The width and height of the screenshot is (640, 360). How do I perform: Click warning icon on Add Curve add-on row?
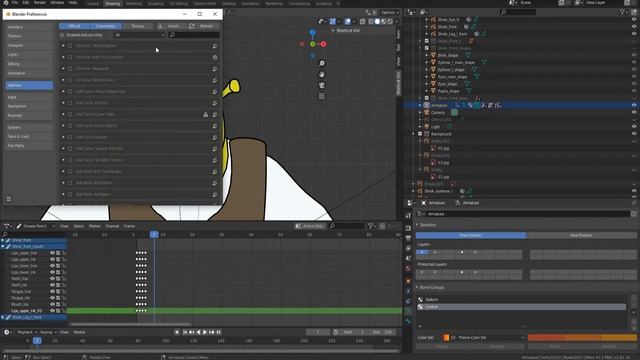tap(206, 115)
